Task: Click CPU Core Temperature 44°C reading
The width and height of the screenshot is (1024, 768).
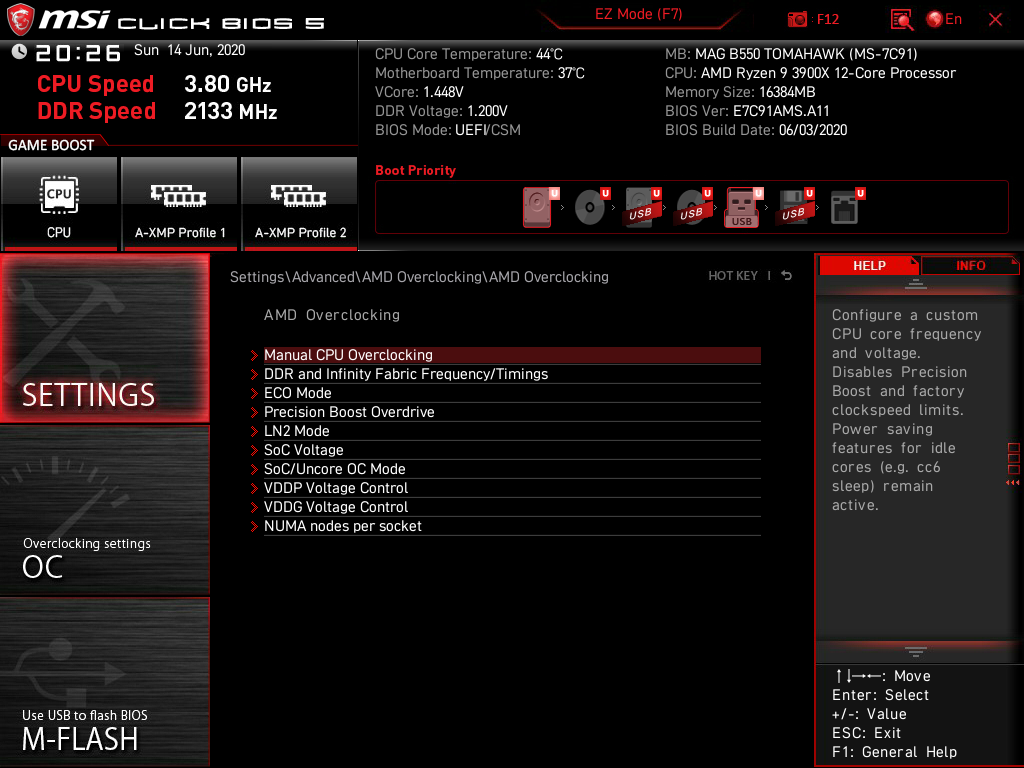Action: [x=469, y=54]
